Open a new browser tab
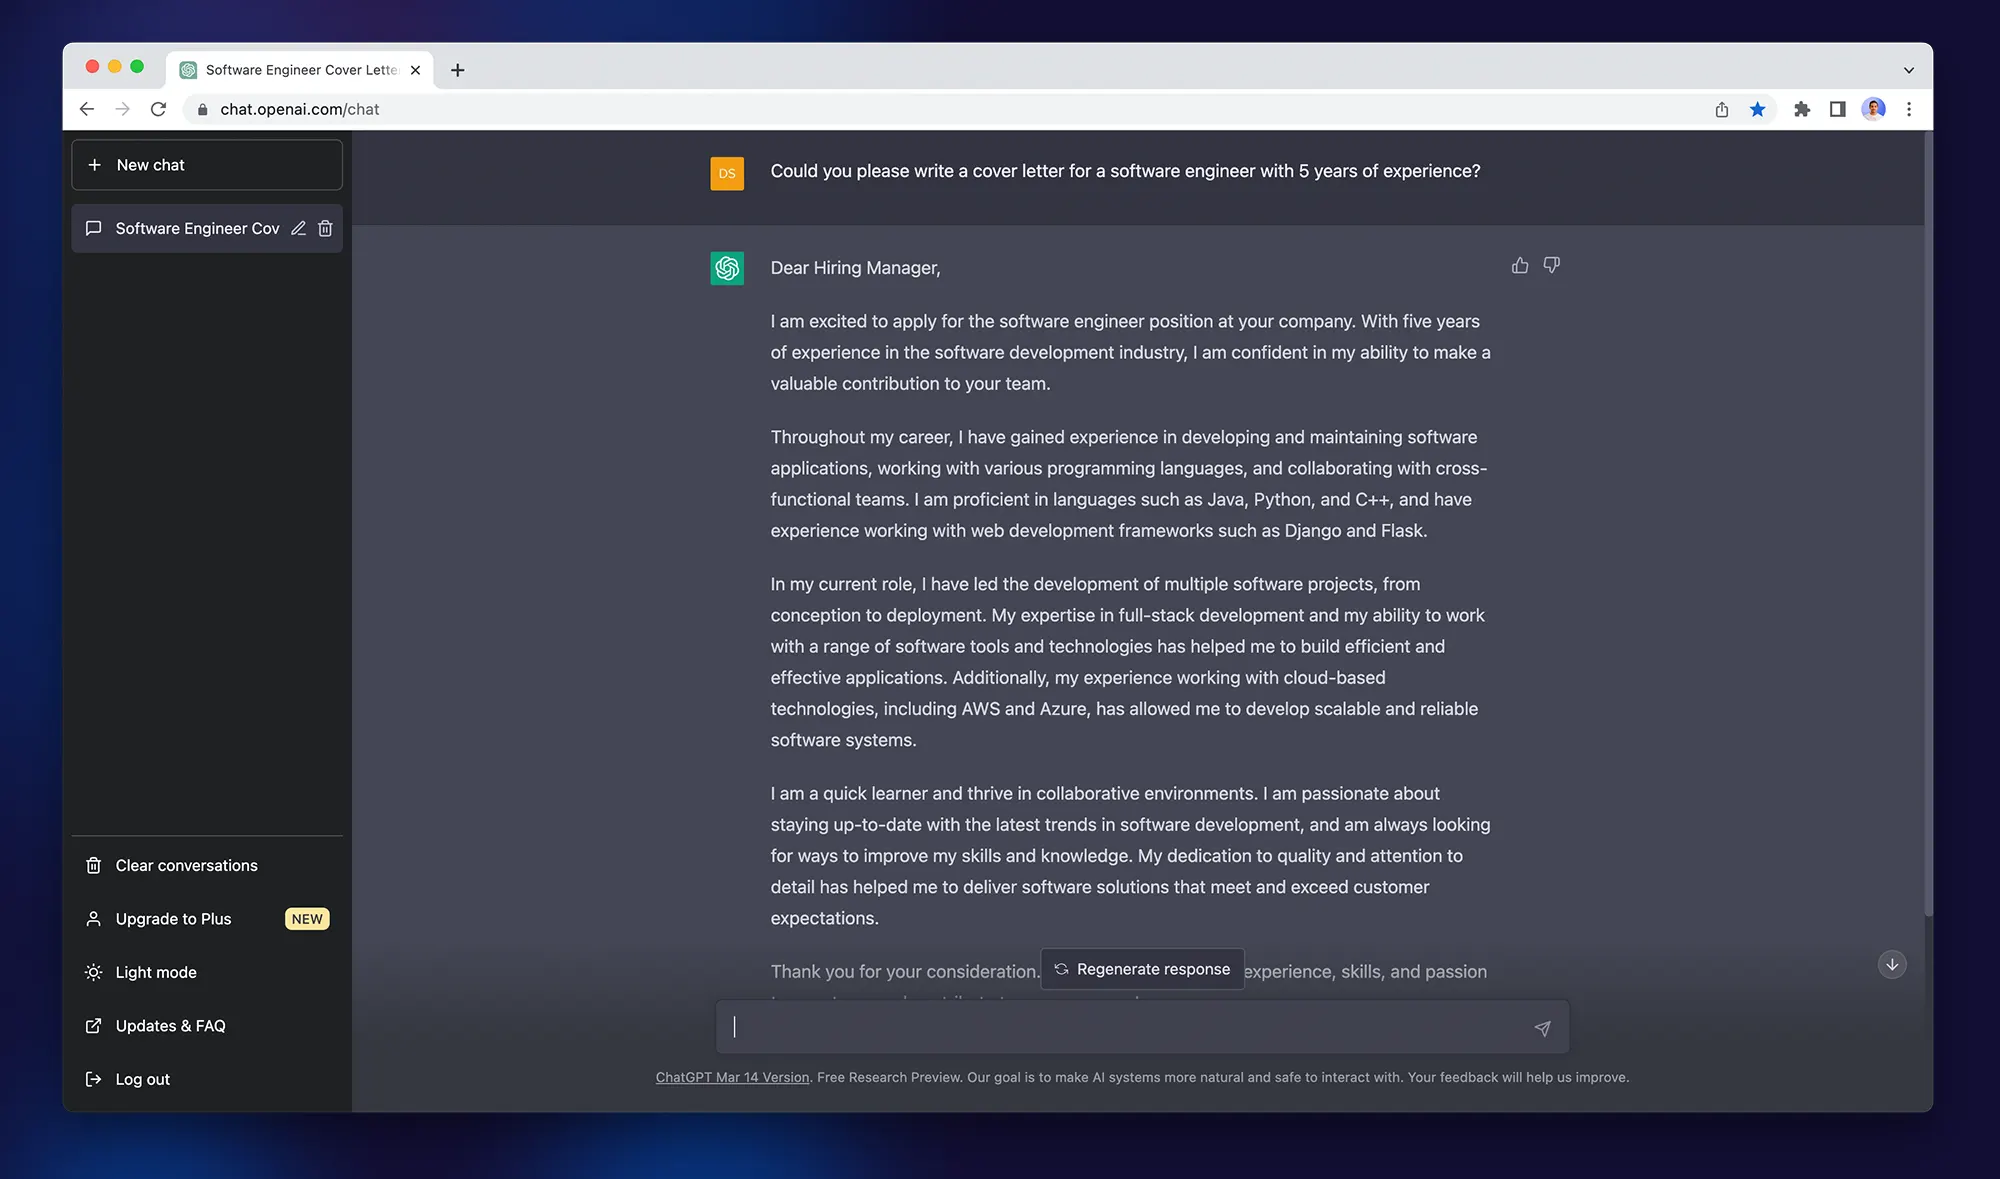The height and width of the screenshot is (1179, 2000). pyautogui.click(x=458, y=70)
